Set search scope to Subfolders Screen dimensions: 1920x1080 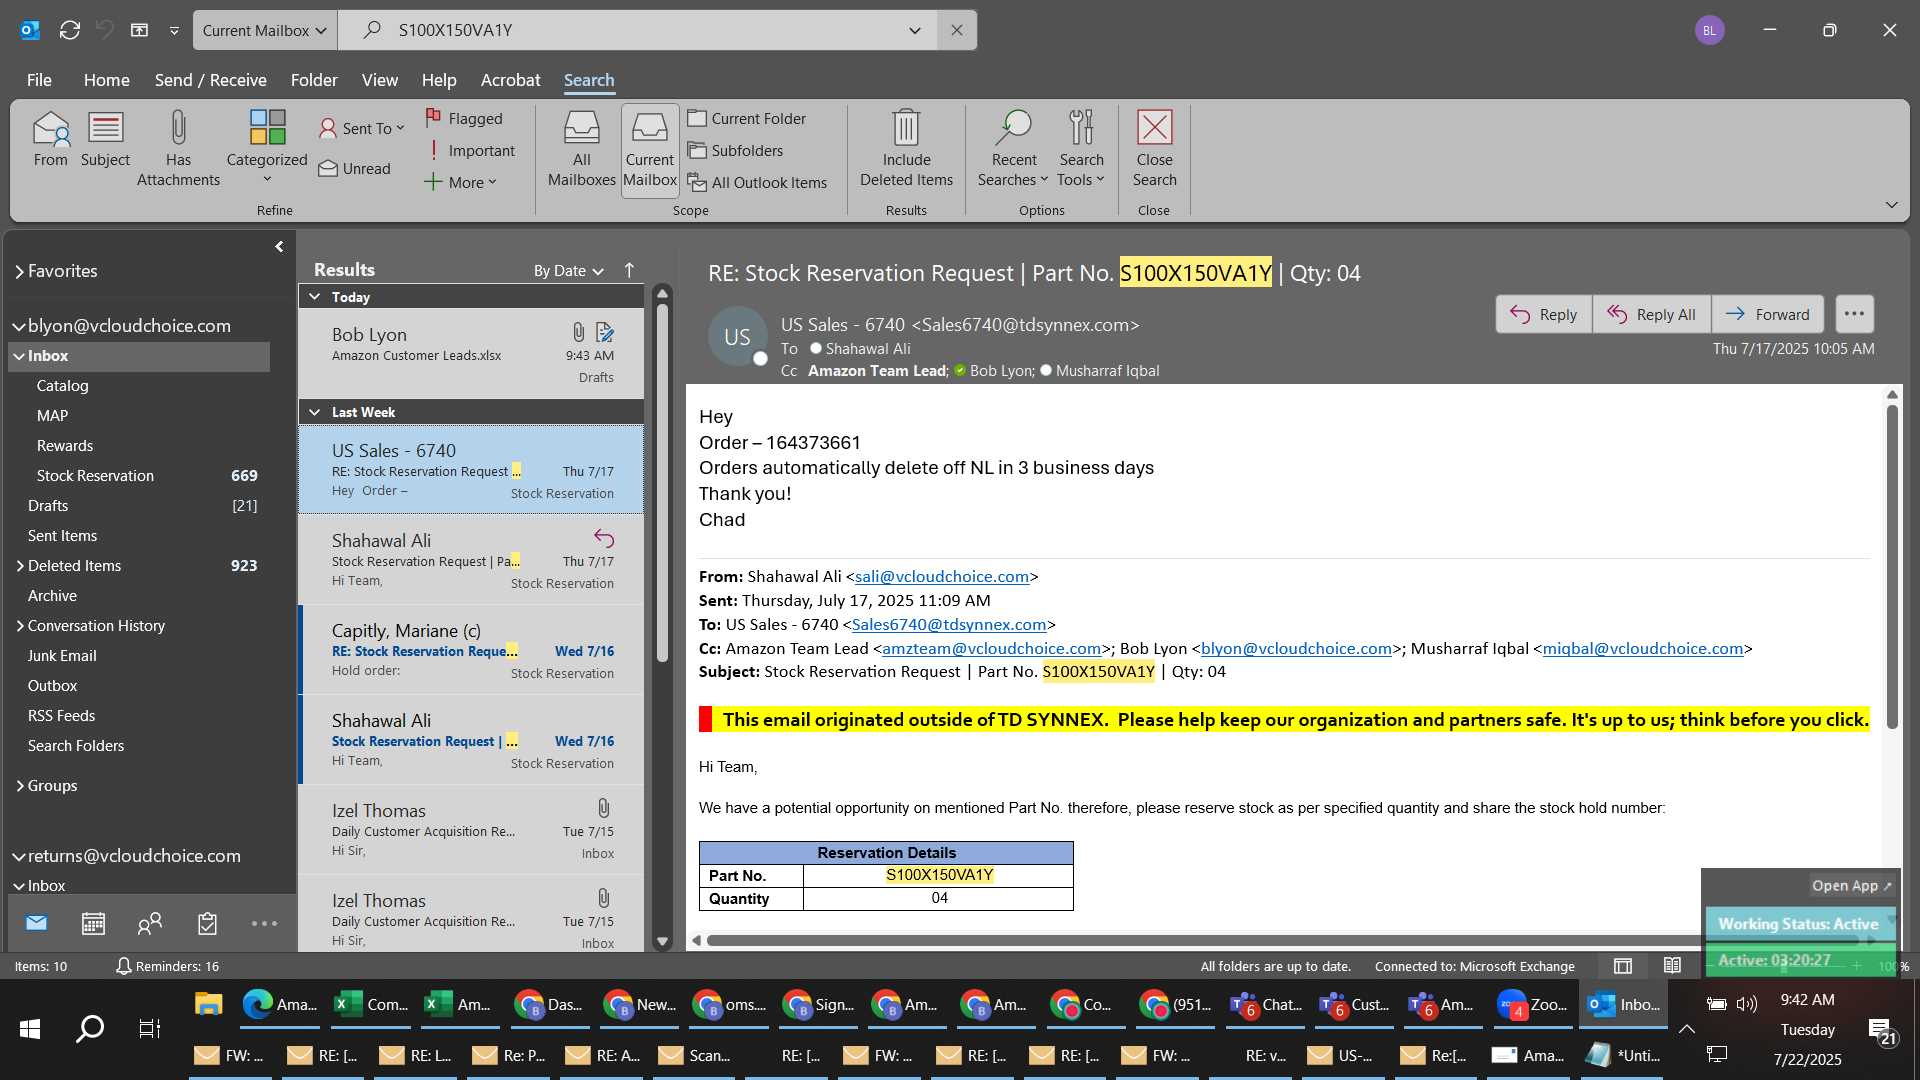[736, 150]
